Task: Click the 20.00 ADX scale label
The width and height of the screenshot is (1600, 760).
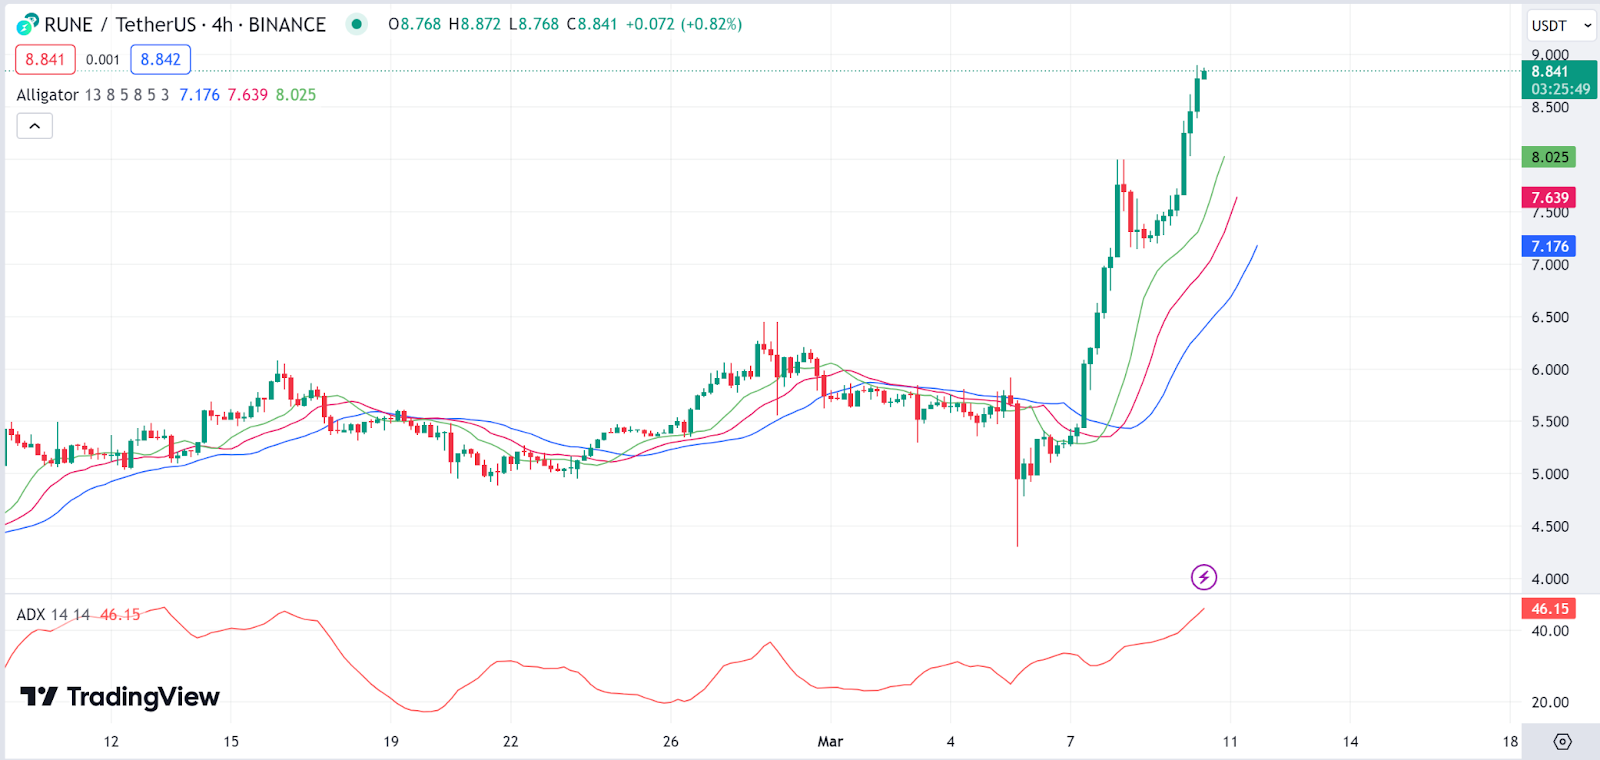Action: click(1550, 702)
